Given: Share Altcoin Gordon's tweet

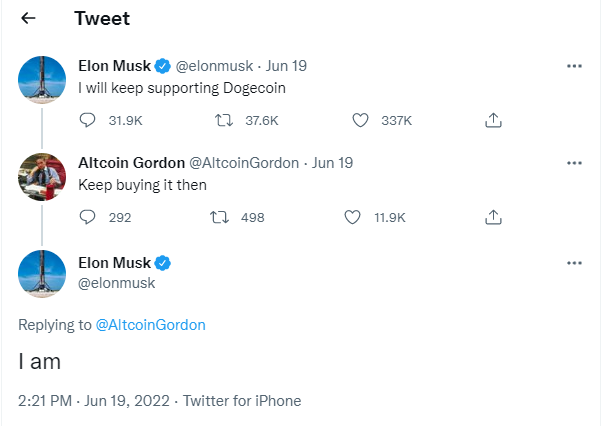Looking at the screenshot, I should click(x=492, y=216).
